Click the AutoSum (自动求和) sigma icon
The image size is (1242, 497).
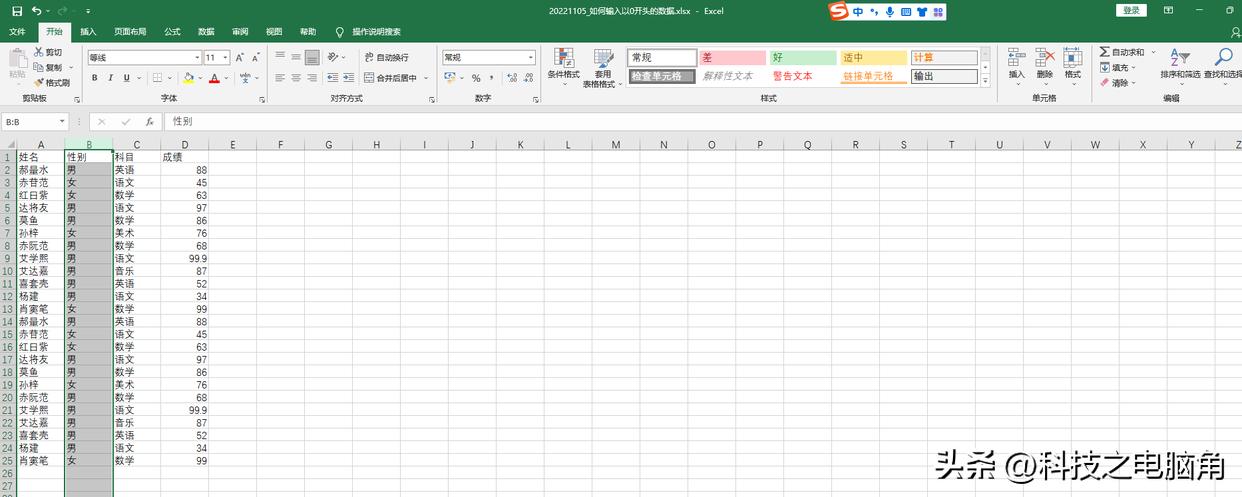1104,52
